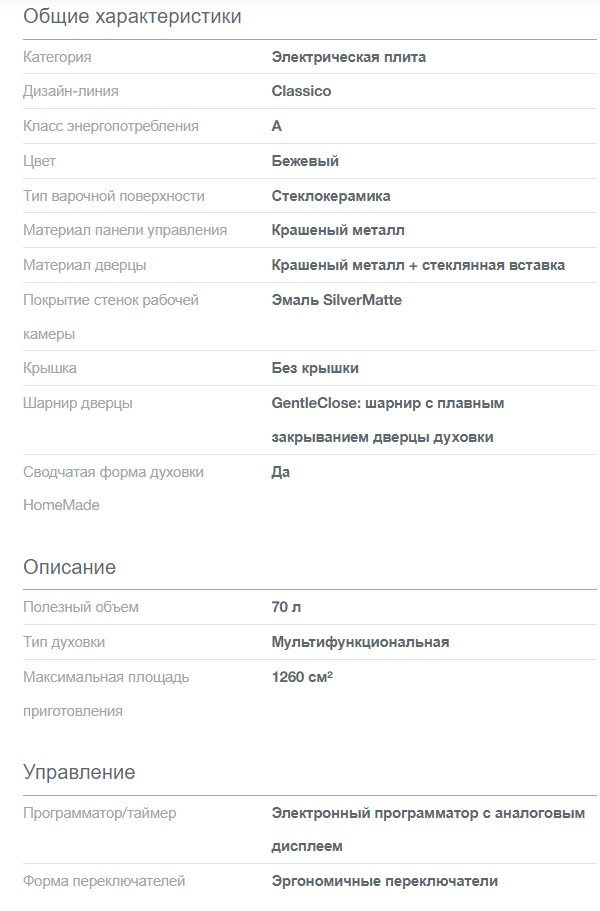Click the "Управление" section heading
Image resolution: width=600 pixels, height=911 pixels.
pos(79,772)
